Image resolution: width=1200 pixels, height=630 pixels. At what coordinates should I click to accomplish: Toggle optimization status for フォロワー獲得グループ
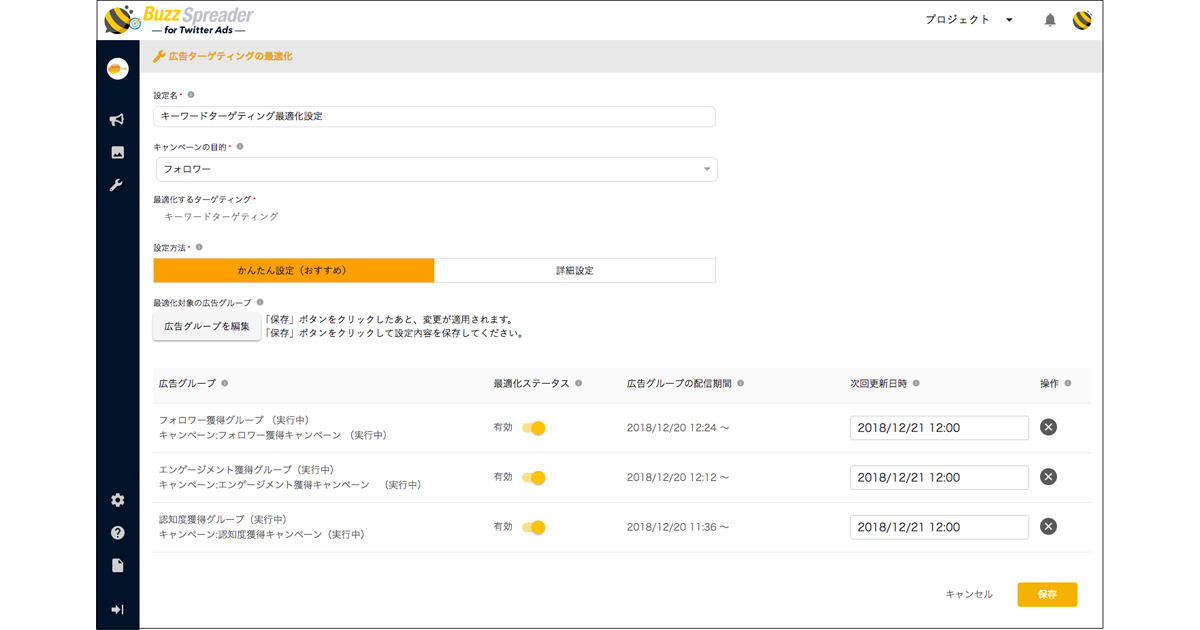[534, 428]
